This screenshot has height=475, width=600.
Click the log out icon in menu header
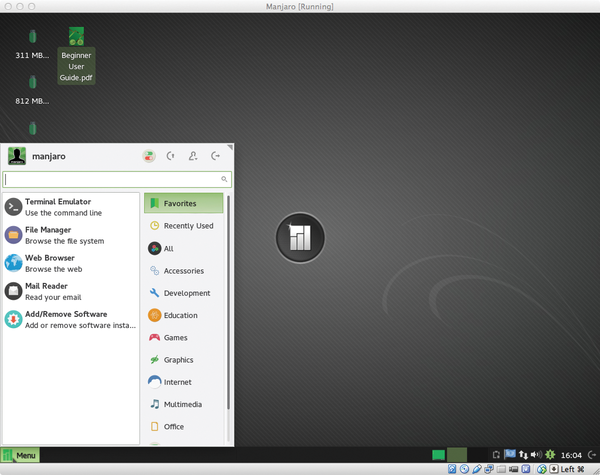[x=215, y=156]
